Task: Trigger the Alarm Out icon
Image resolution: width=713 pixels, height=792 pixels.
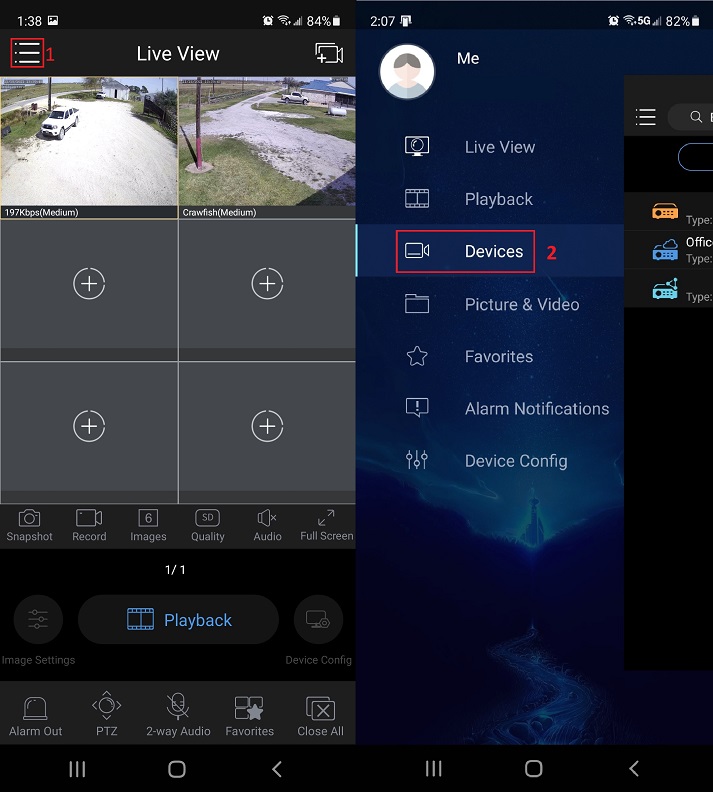Action: click(36, 715)
